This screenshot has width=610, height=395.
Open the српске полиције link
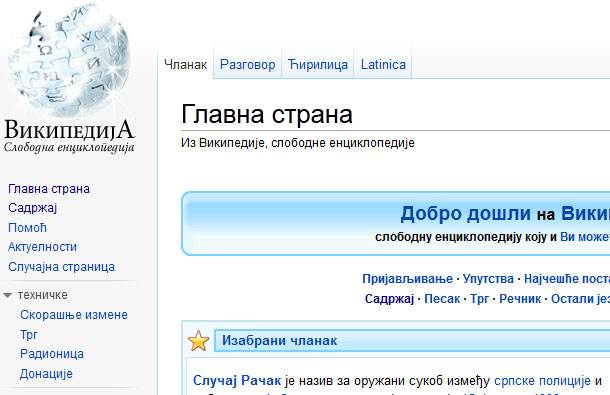point(542,381)
